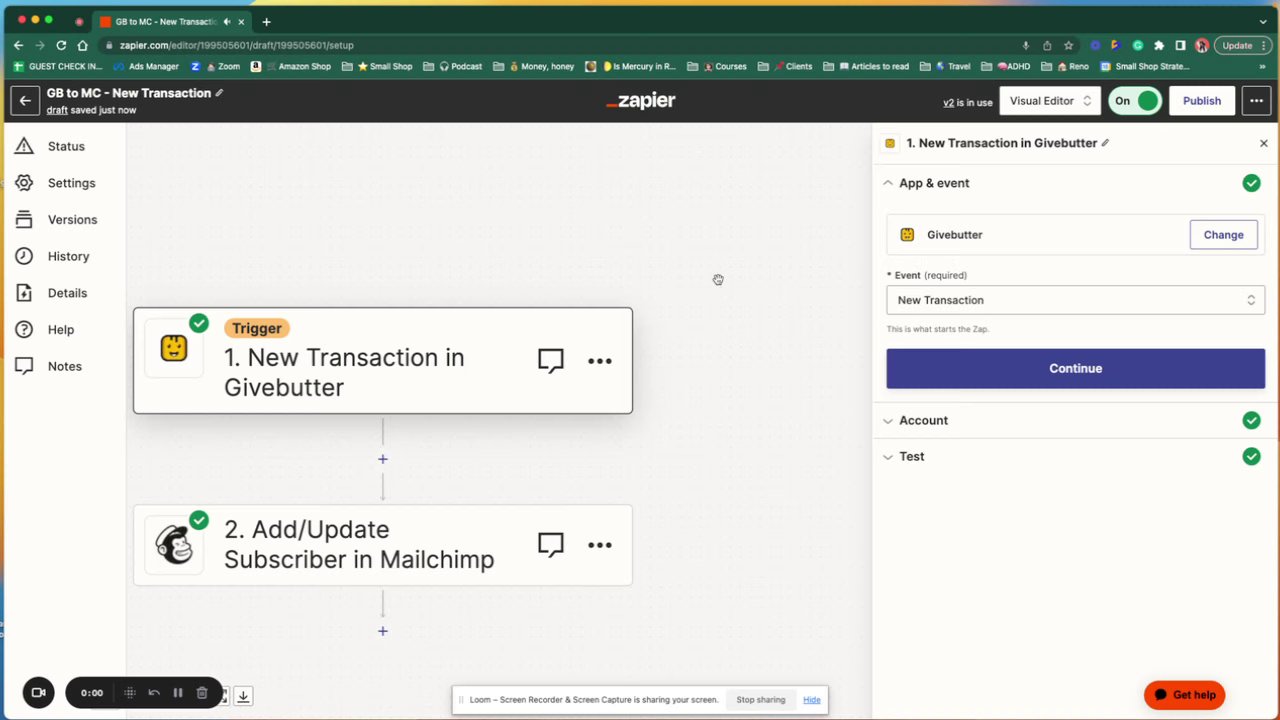This screenshot has height=720, width=1280.
Task: Open three-dot menu on Mailchimp step
Action: click(600, 545)
